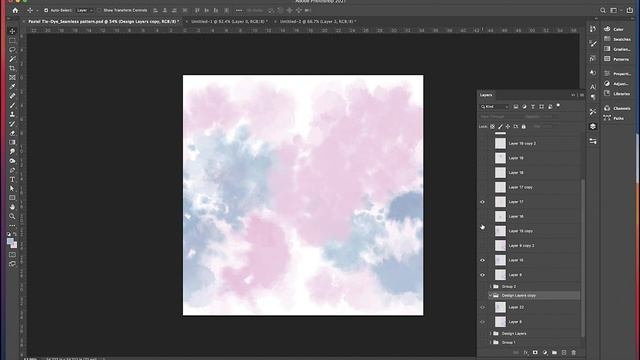Open the Paths panel
This screenshot has width=640, height=360.
pos(614,118)
